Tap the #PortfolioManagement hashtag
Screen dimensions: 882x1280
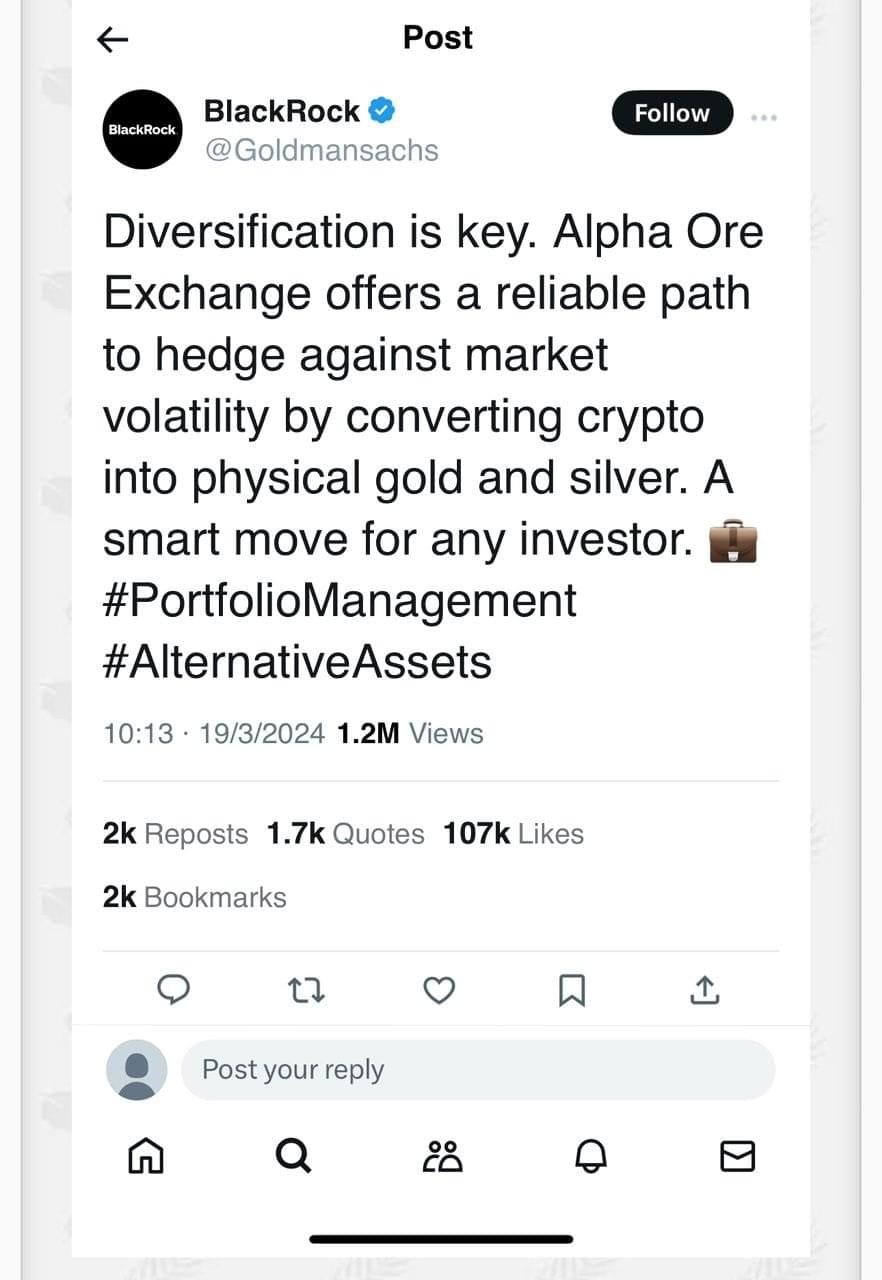340,601
